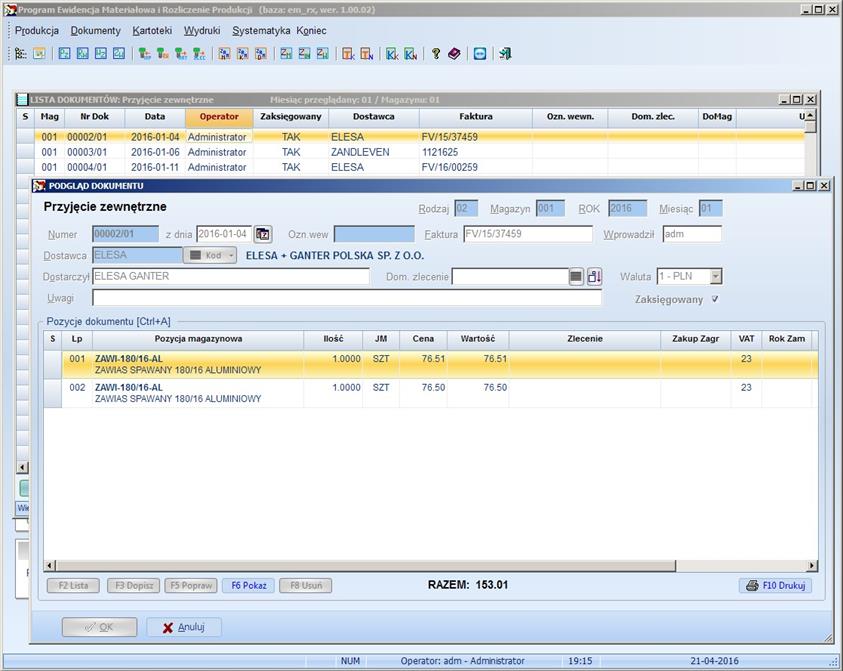The image size is (843, 671).
Task: Open the purple book manual icon
Action: tap(454, 54)
